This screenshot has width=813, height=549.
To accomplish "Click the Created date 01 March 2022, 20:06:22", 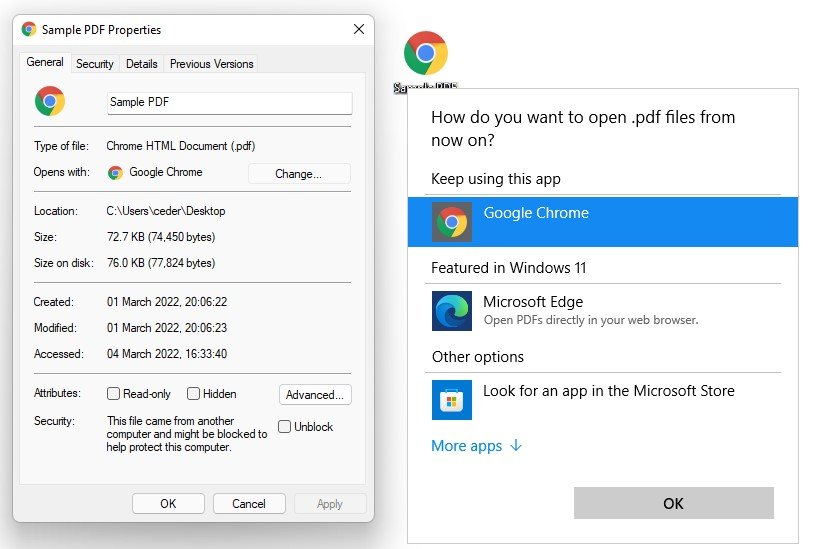I will pos(167,302).
